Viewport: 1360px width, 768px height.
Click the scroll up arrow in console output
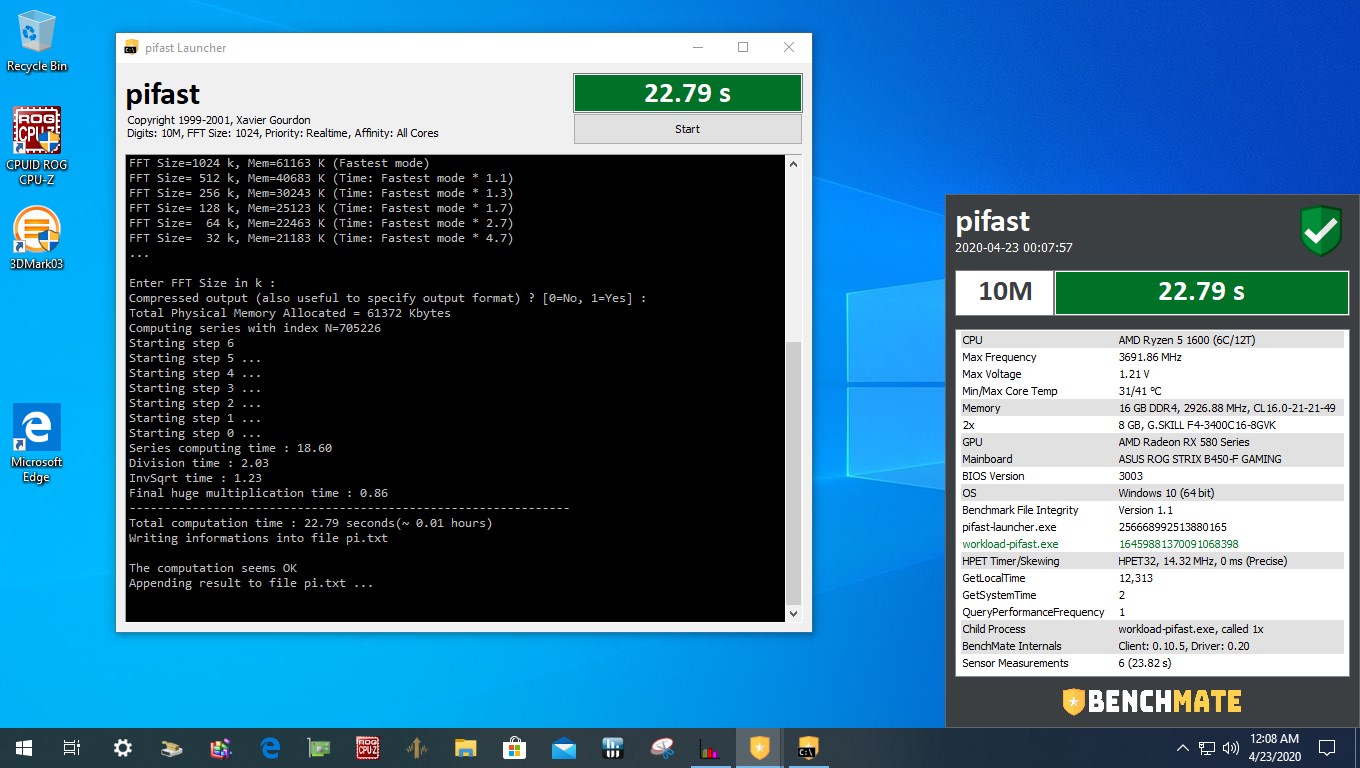coord(794,164)
